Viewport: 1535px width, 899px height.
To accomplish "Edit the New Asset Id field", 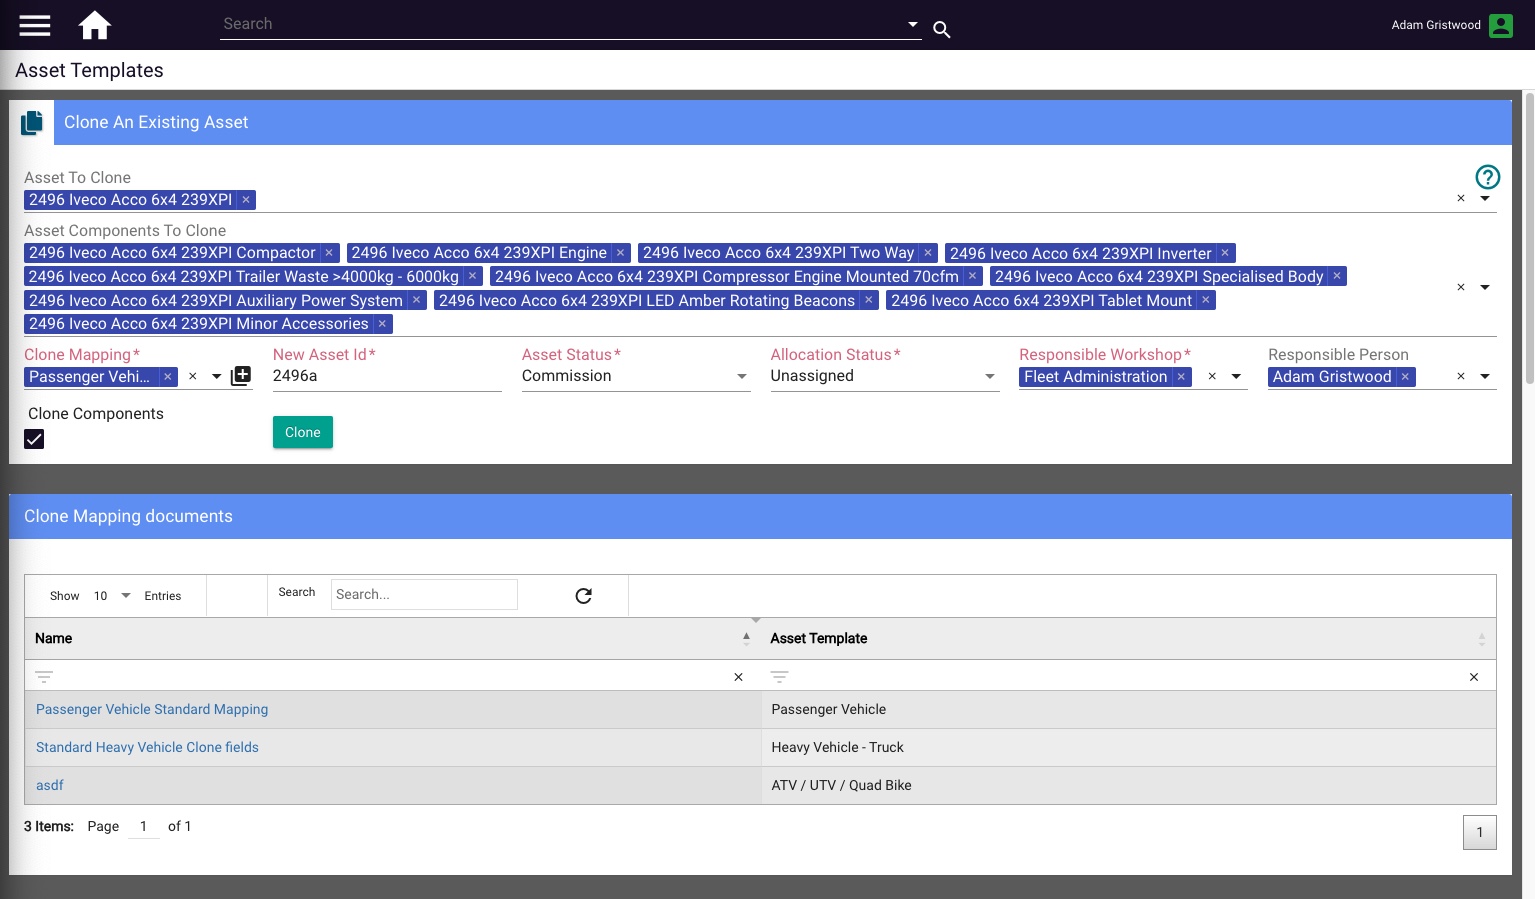I will tap(387, 376).
